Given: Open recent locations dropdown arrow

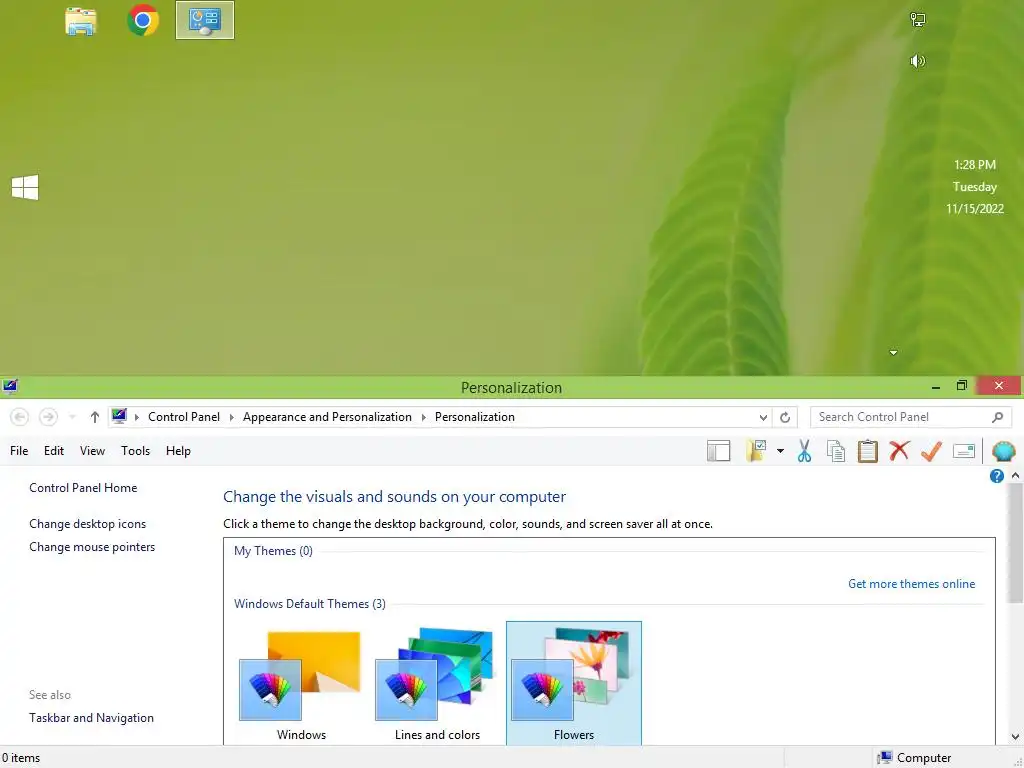Looking at the screenshot, I should click(x=72, y=417).
